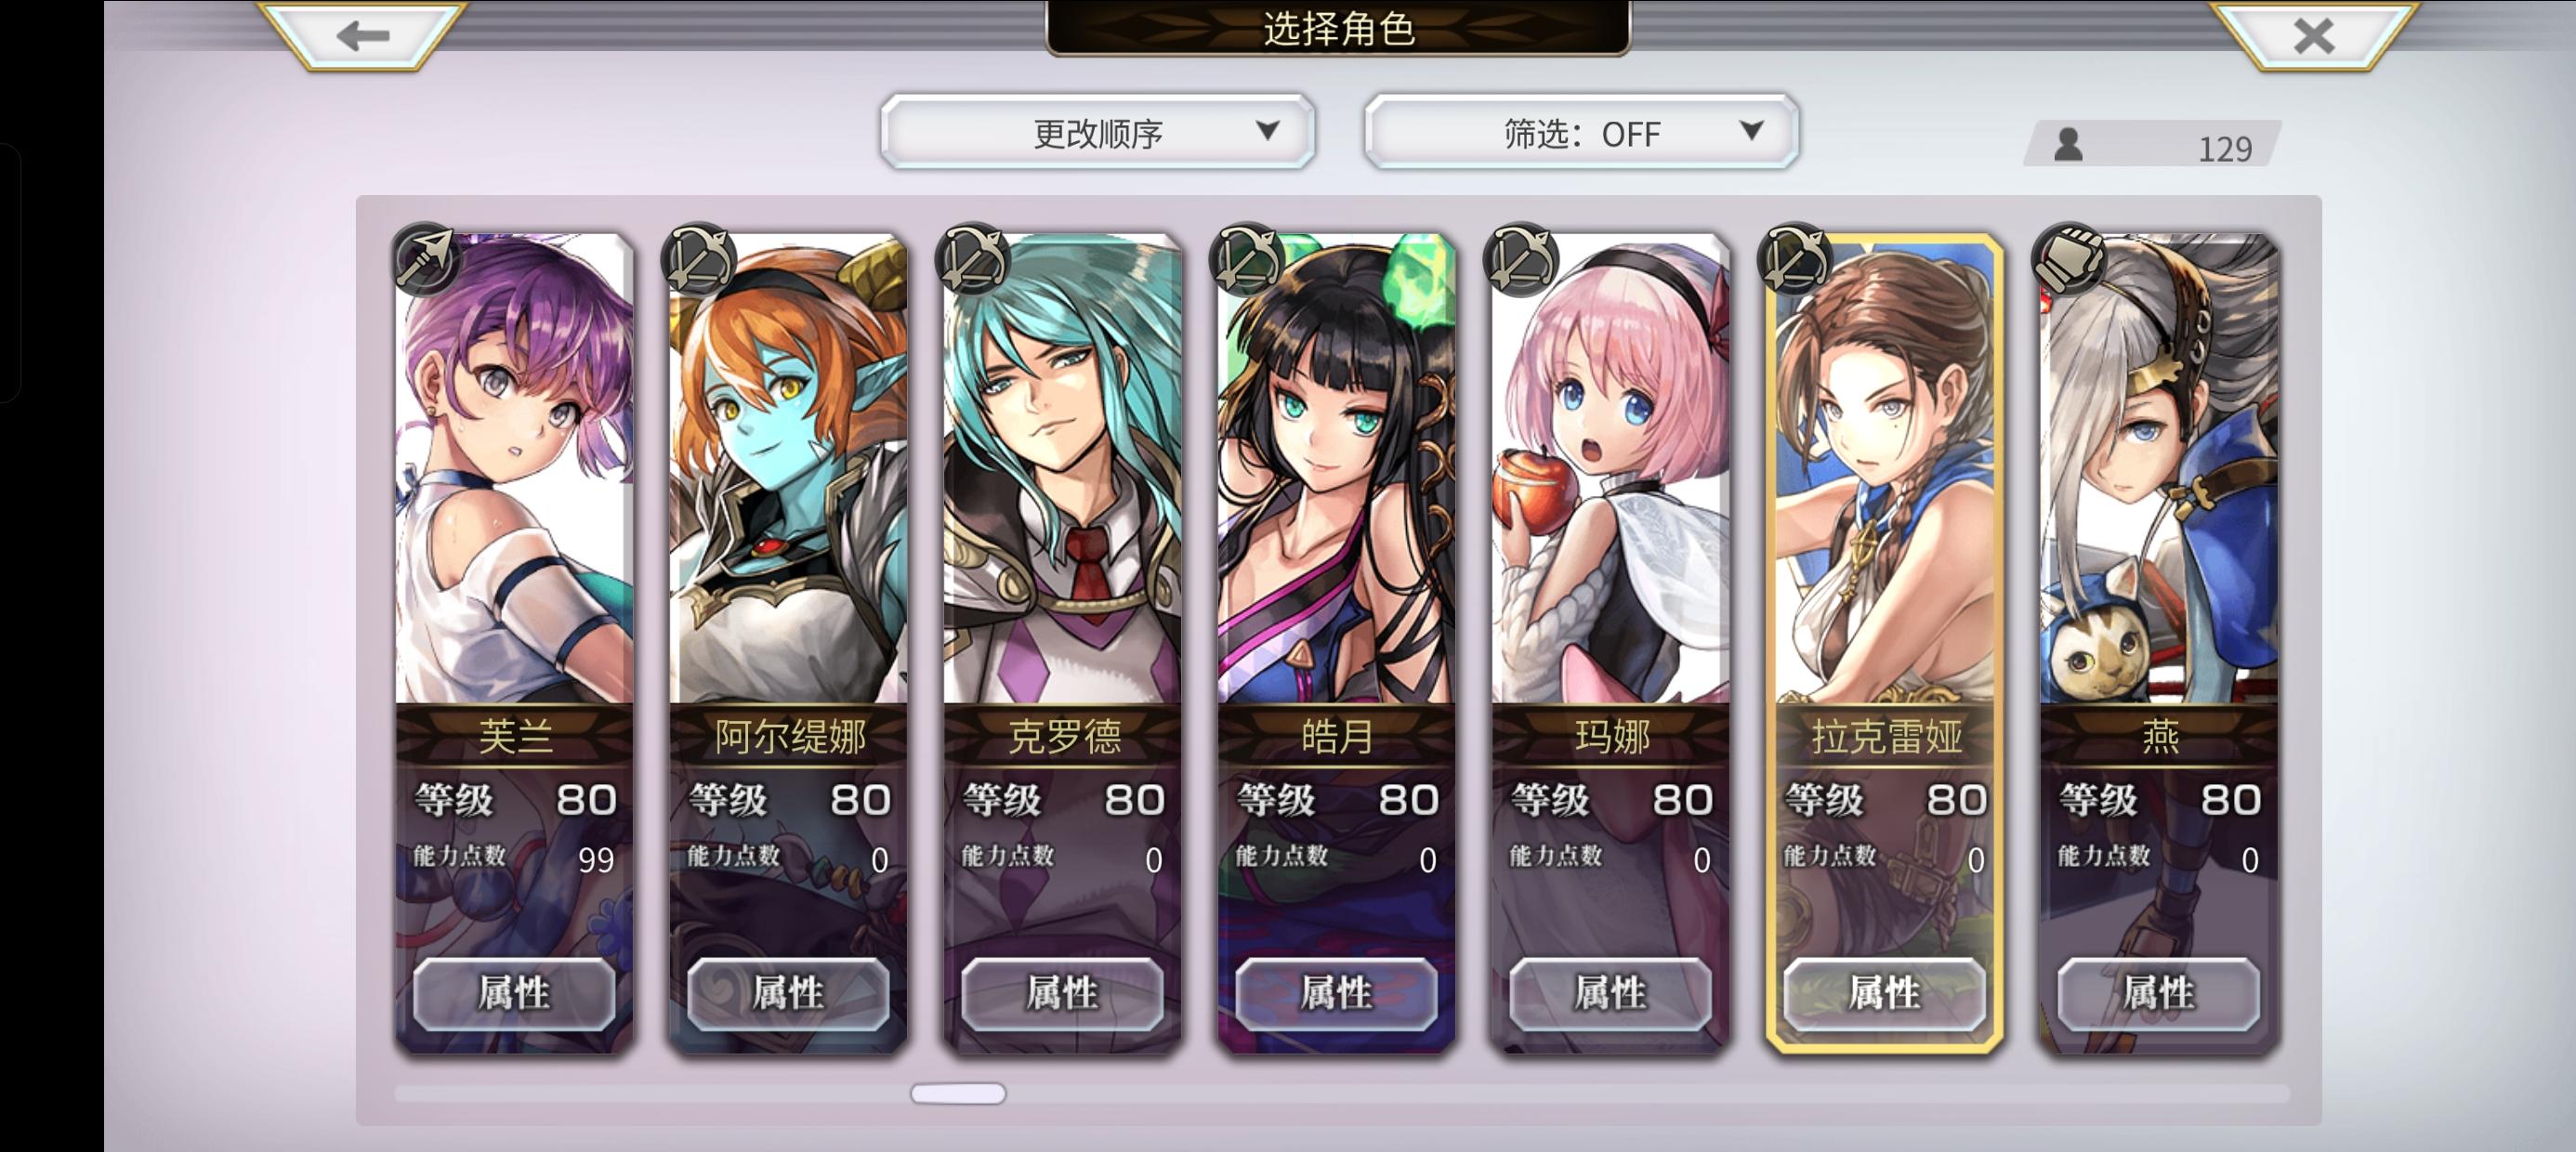Click the bow class icon on 皓月's card
2576x1152 pixels.
[1247, 259]
